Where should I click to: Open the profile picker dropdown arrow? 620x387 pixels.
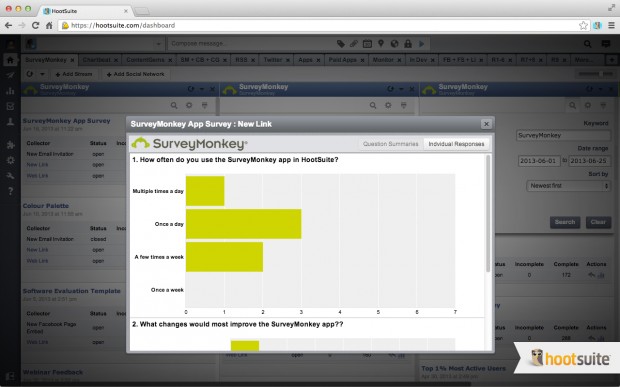pyautogui.click(x=159, y=44)
